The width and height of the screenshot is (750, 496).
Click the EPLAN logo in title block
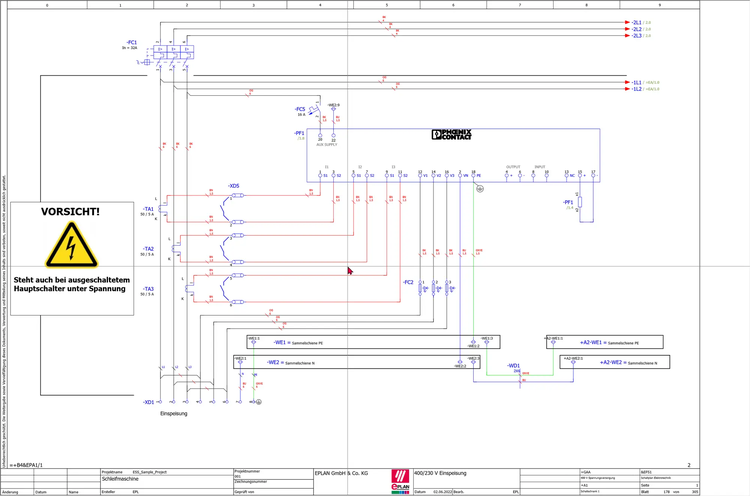tap(400, 478)
